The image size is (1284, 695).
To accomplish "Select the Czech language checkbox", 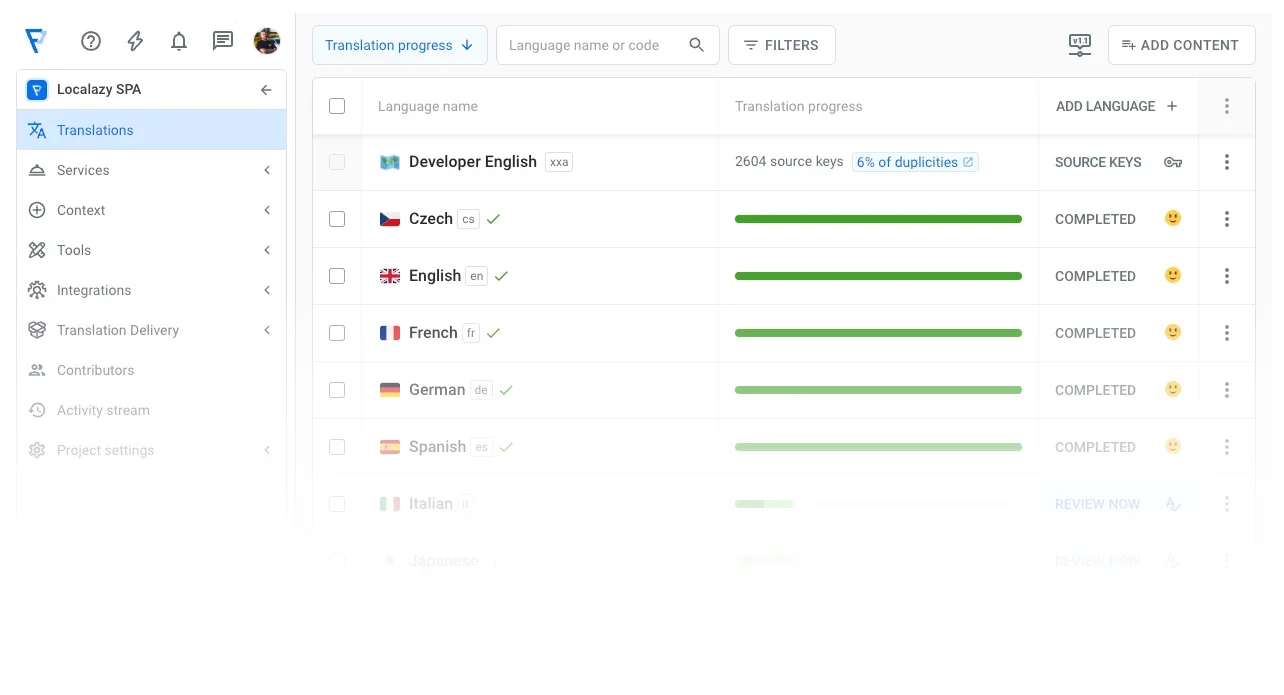I will point(337,219).
